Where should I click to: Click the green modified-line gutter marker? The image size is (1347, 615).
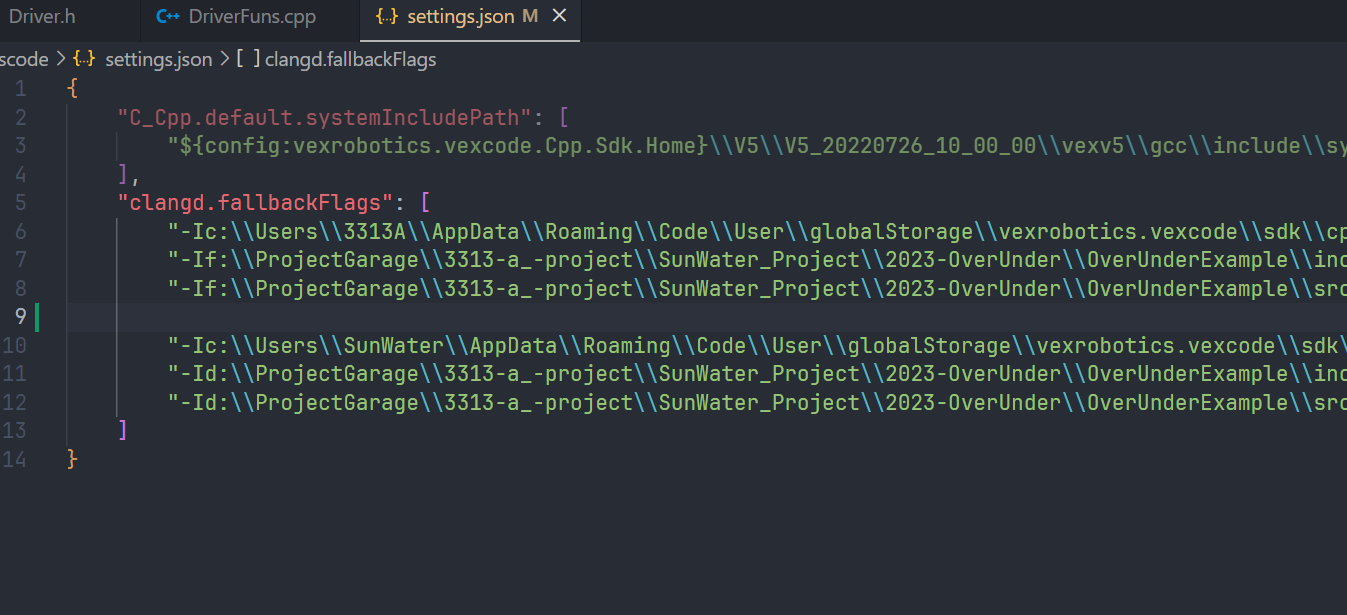pyautogui.click(x=36, y=317)
